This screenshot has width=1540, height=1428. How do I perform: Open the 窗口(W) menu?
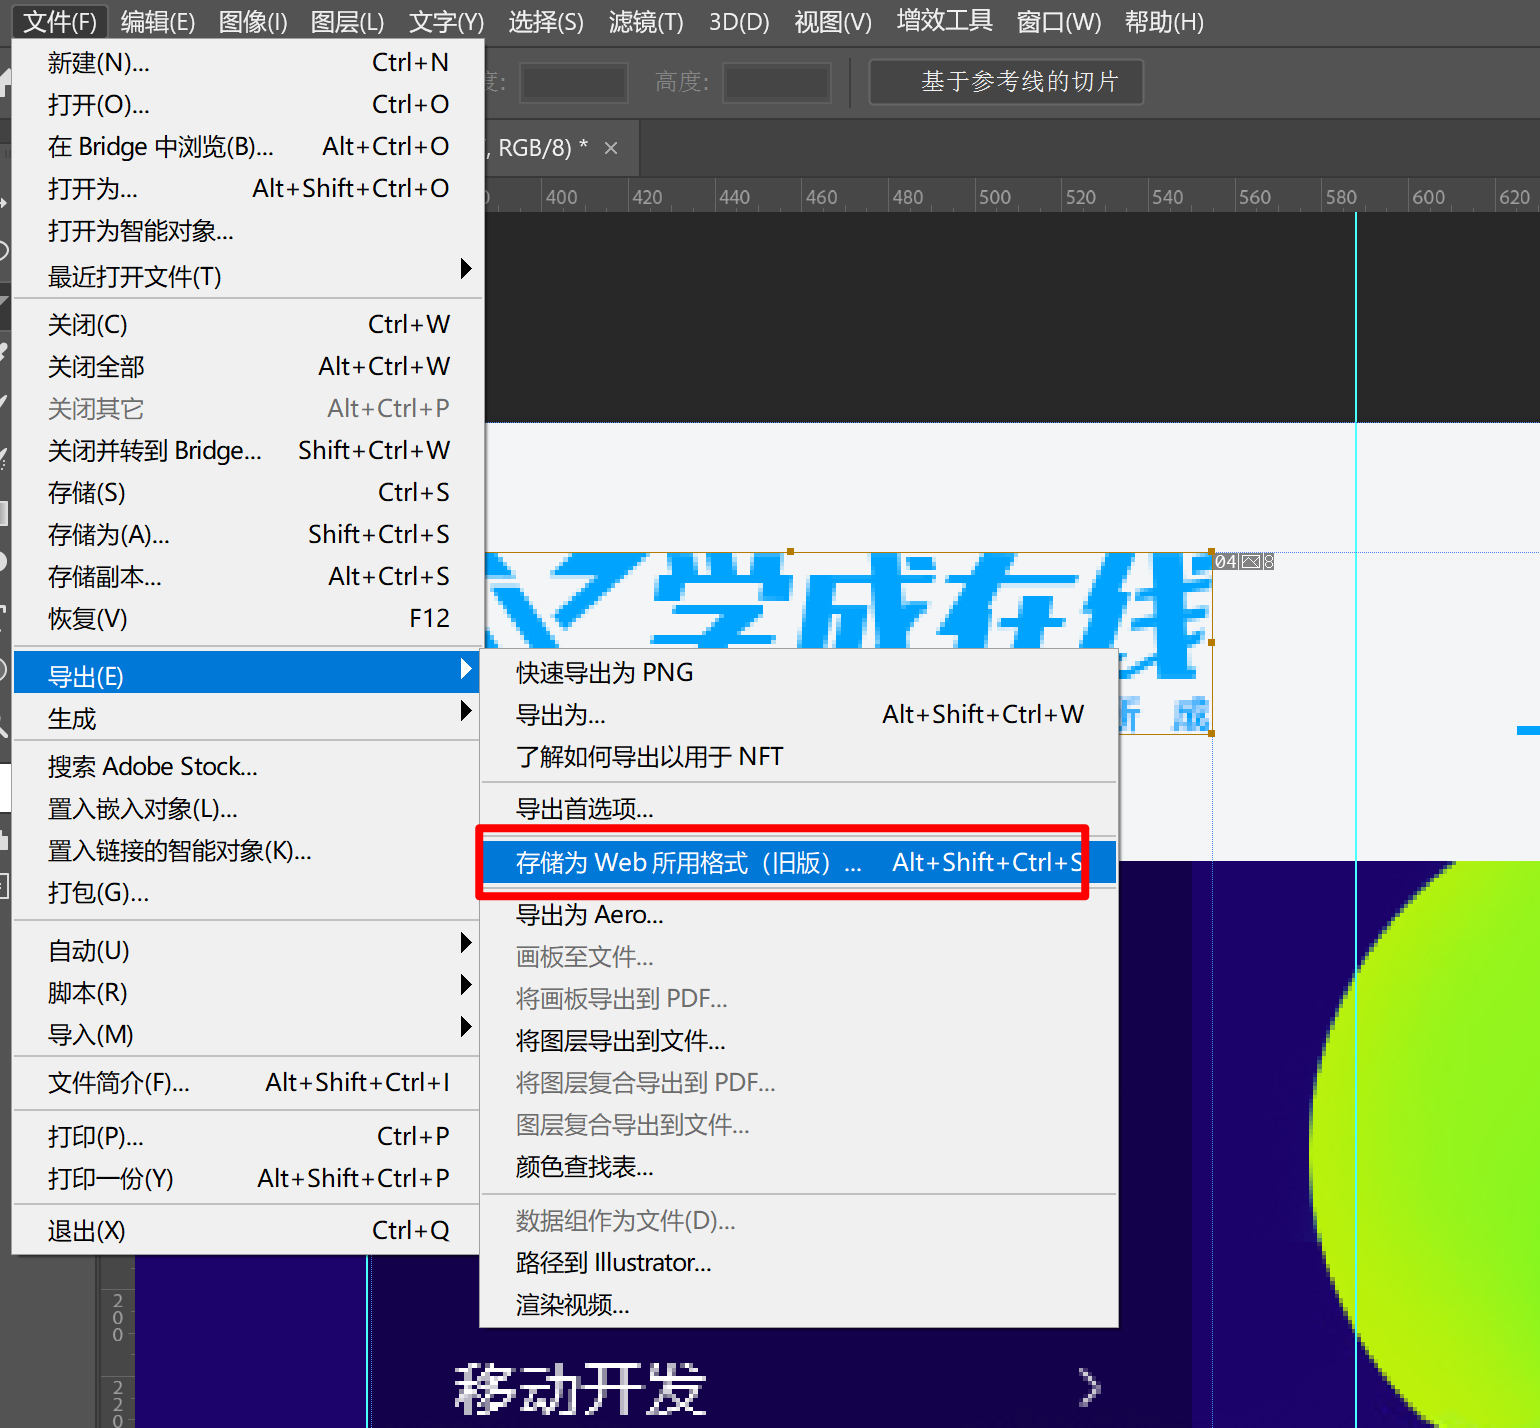tap(1058, 21)
